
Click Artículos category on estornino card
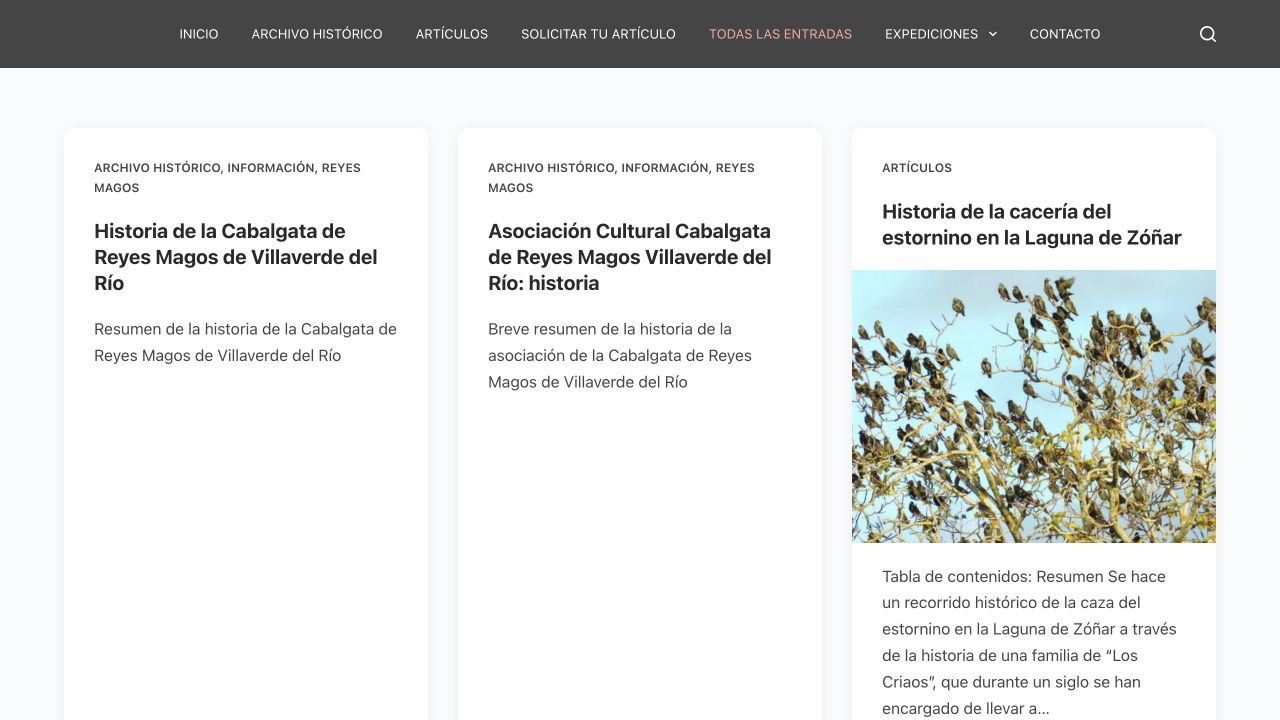(917, 168)
